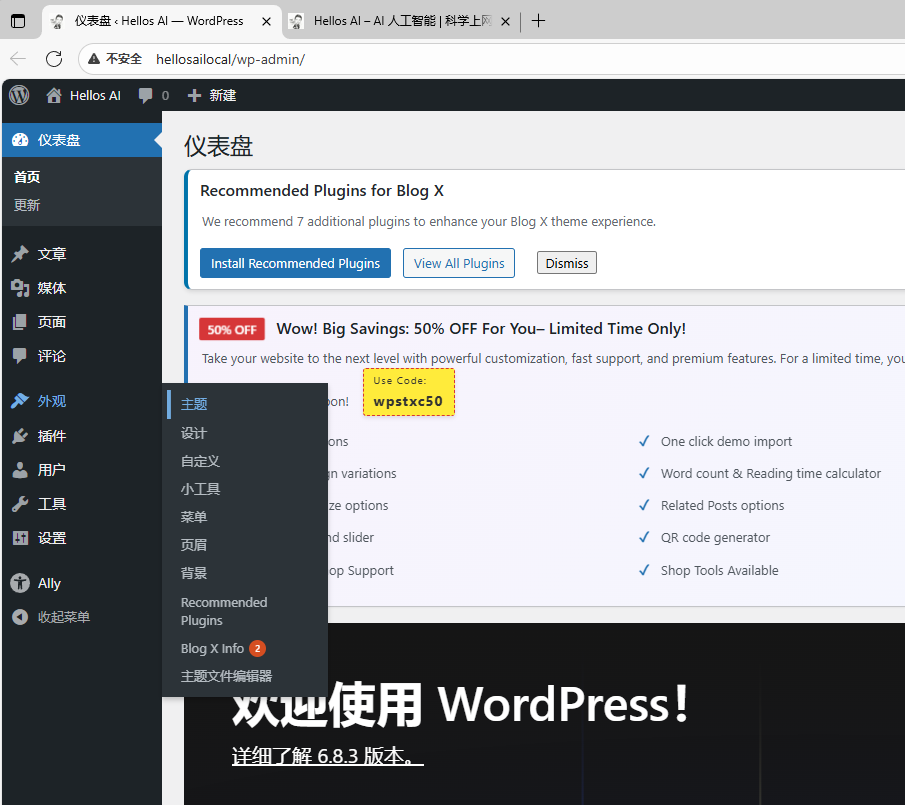Open the 新建 plus dropdown in admin bar
Image resolution: width=905 pixels, height=805 pixels.
pyautogui.click(x=212, y=96)
